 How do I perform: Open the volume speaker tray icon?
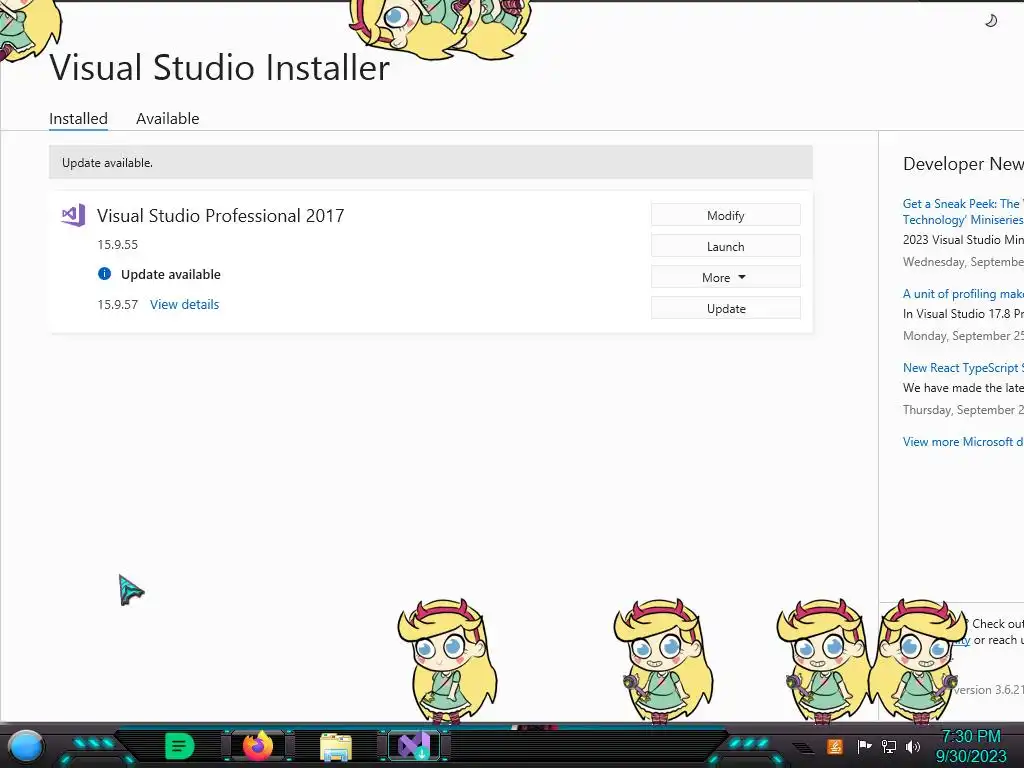[x=913, y=746]
